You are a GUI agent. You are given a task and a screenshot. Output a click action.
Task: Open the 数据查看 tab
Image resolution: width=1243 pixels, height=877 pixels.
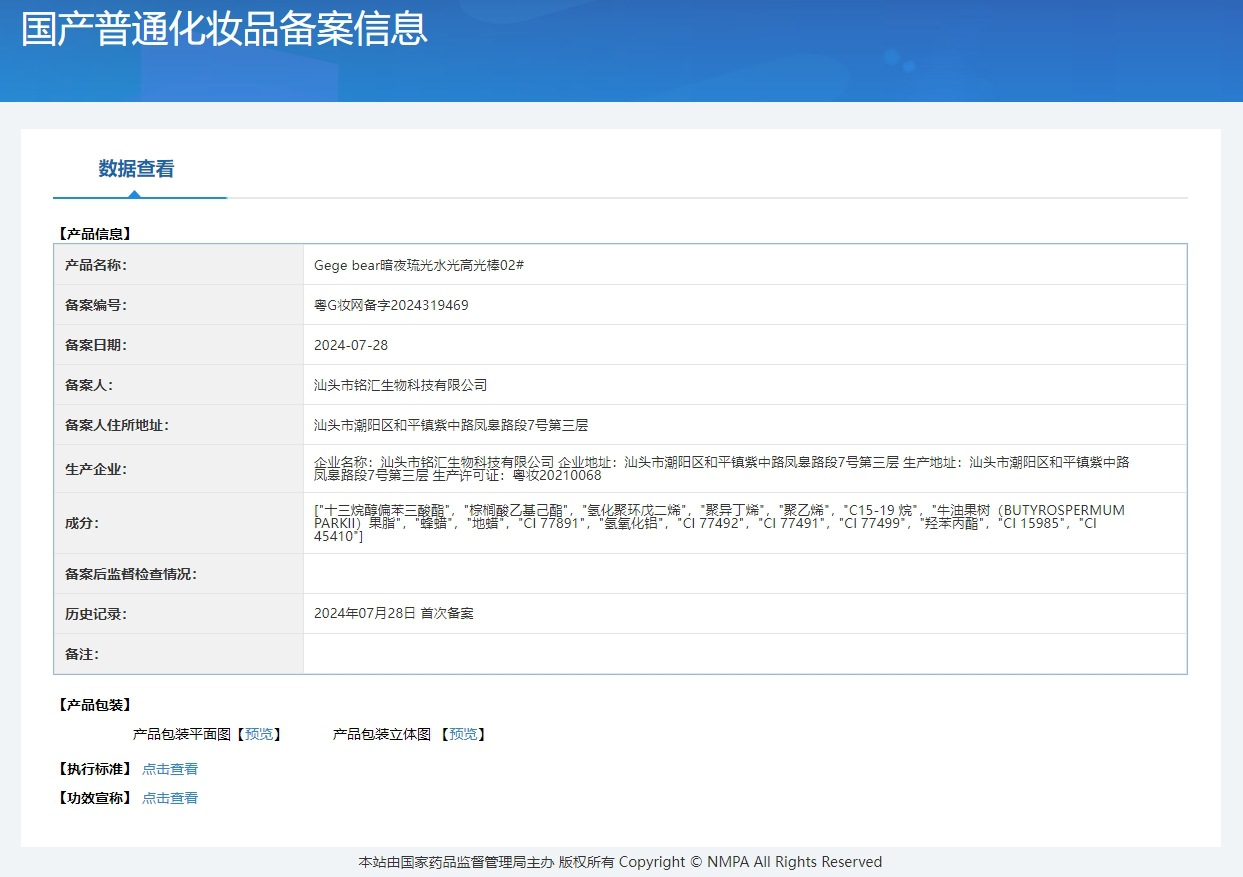(137, 169)
